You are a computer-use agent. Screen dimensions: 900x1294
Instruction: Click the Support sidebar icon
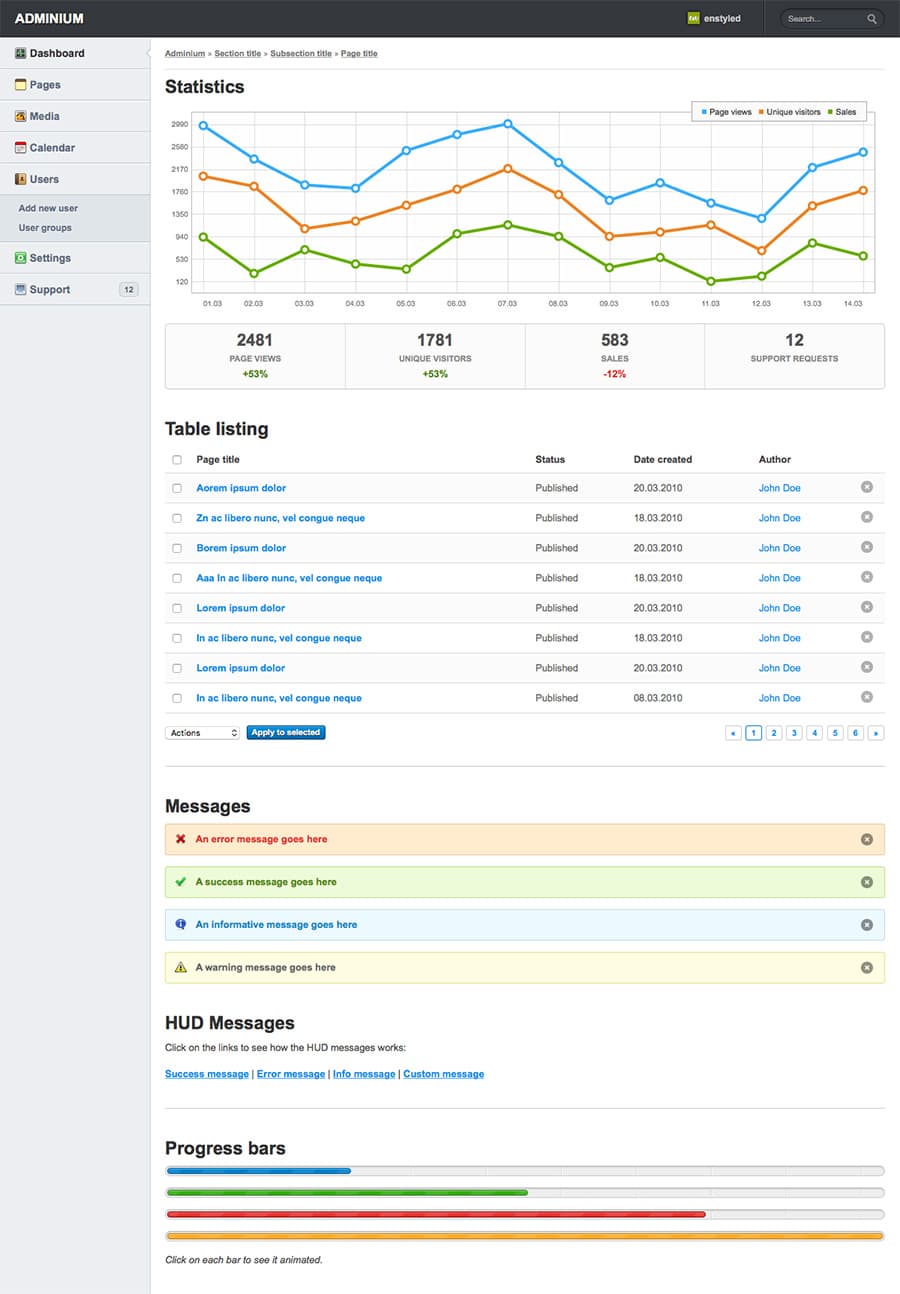tap(20, 289)
